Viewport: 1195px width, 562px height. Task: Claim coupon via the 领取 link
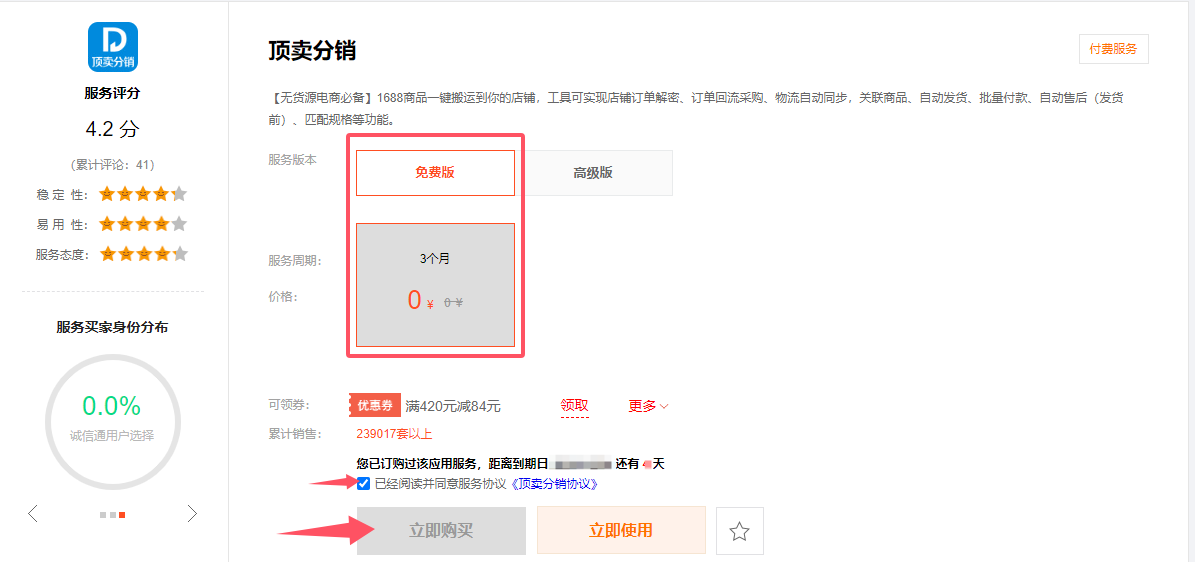coord(574,406)
